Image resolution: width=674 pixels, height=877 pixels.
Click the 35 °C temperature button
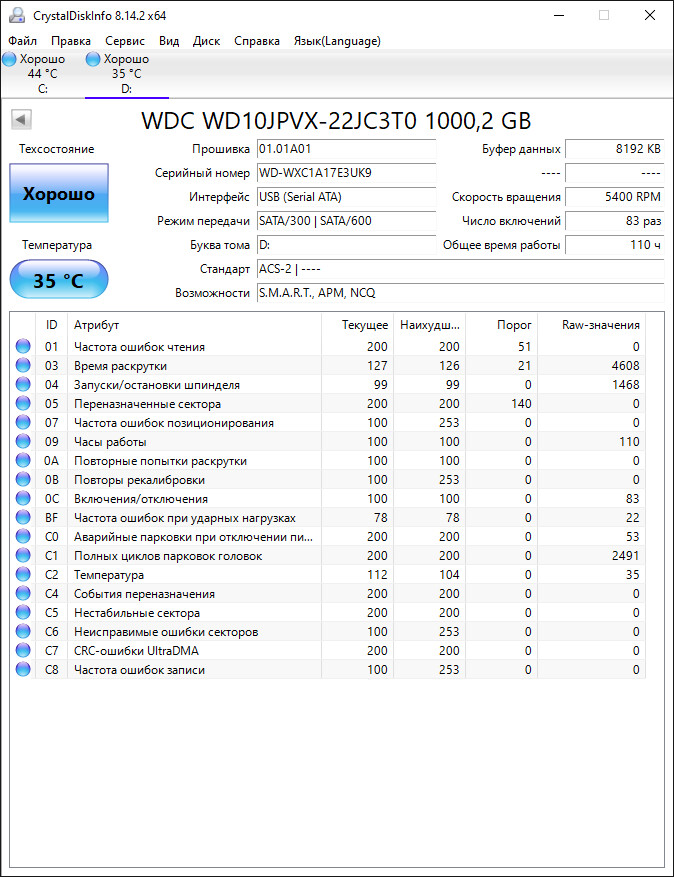coord(59,280)
